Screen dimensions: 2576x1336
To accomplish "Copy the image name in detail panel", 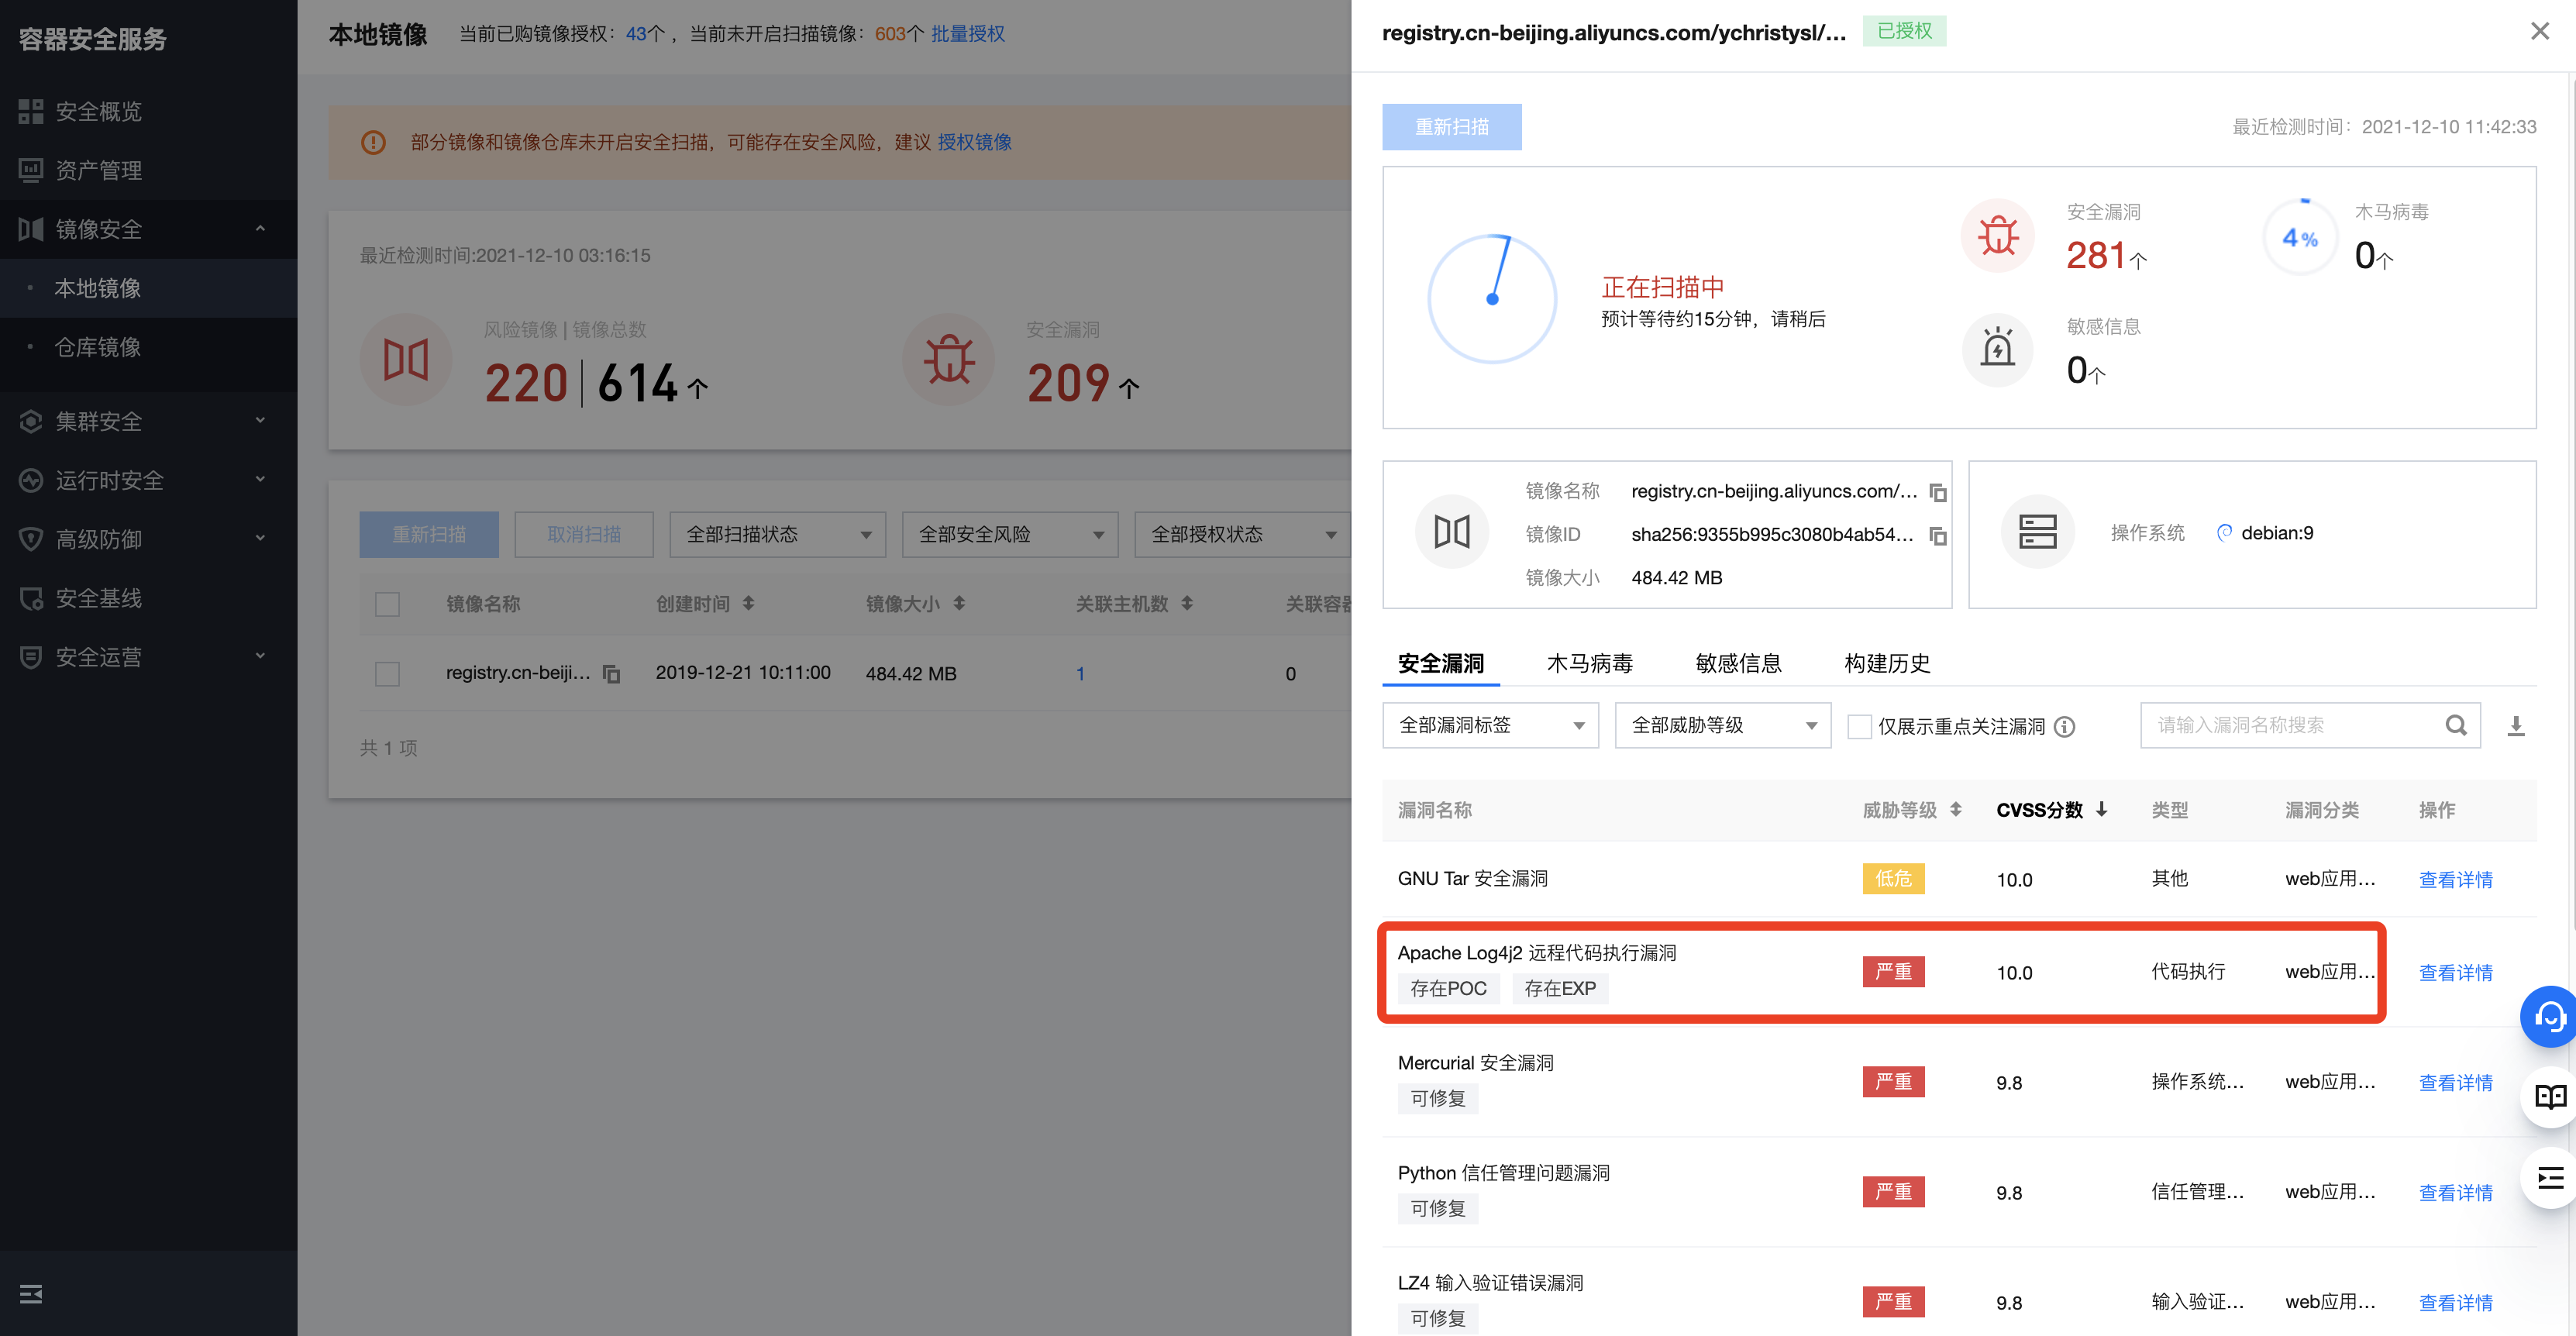I will 1937,492.
